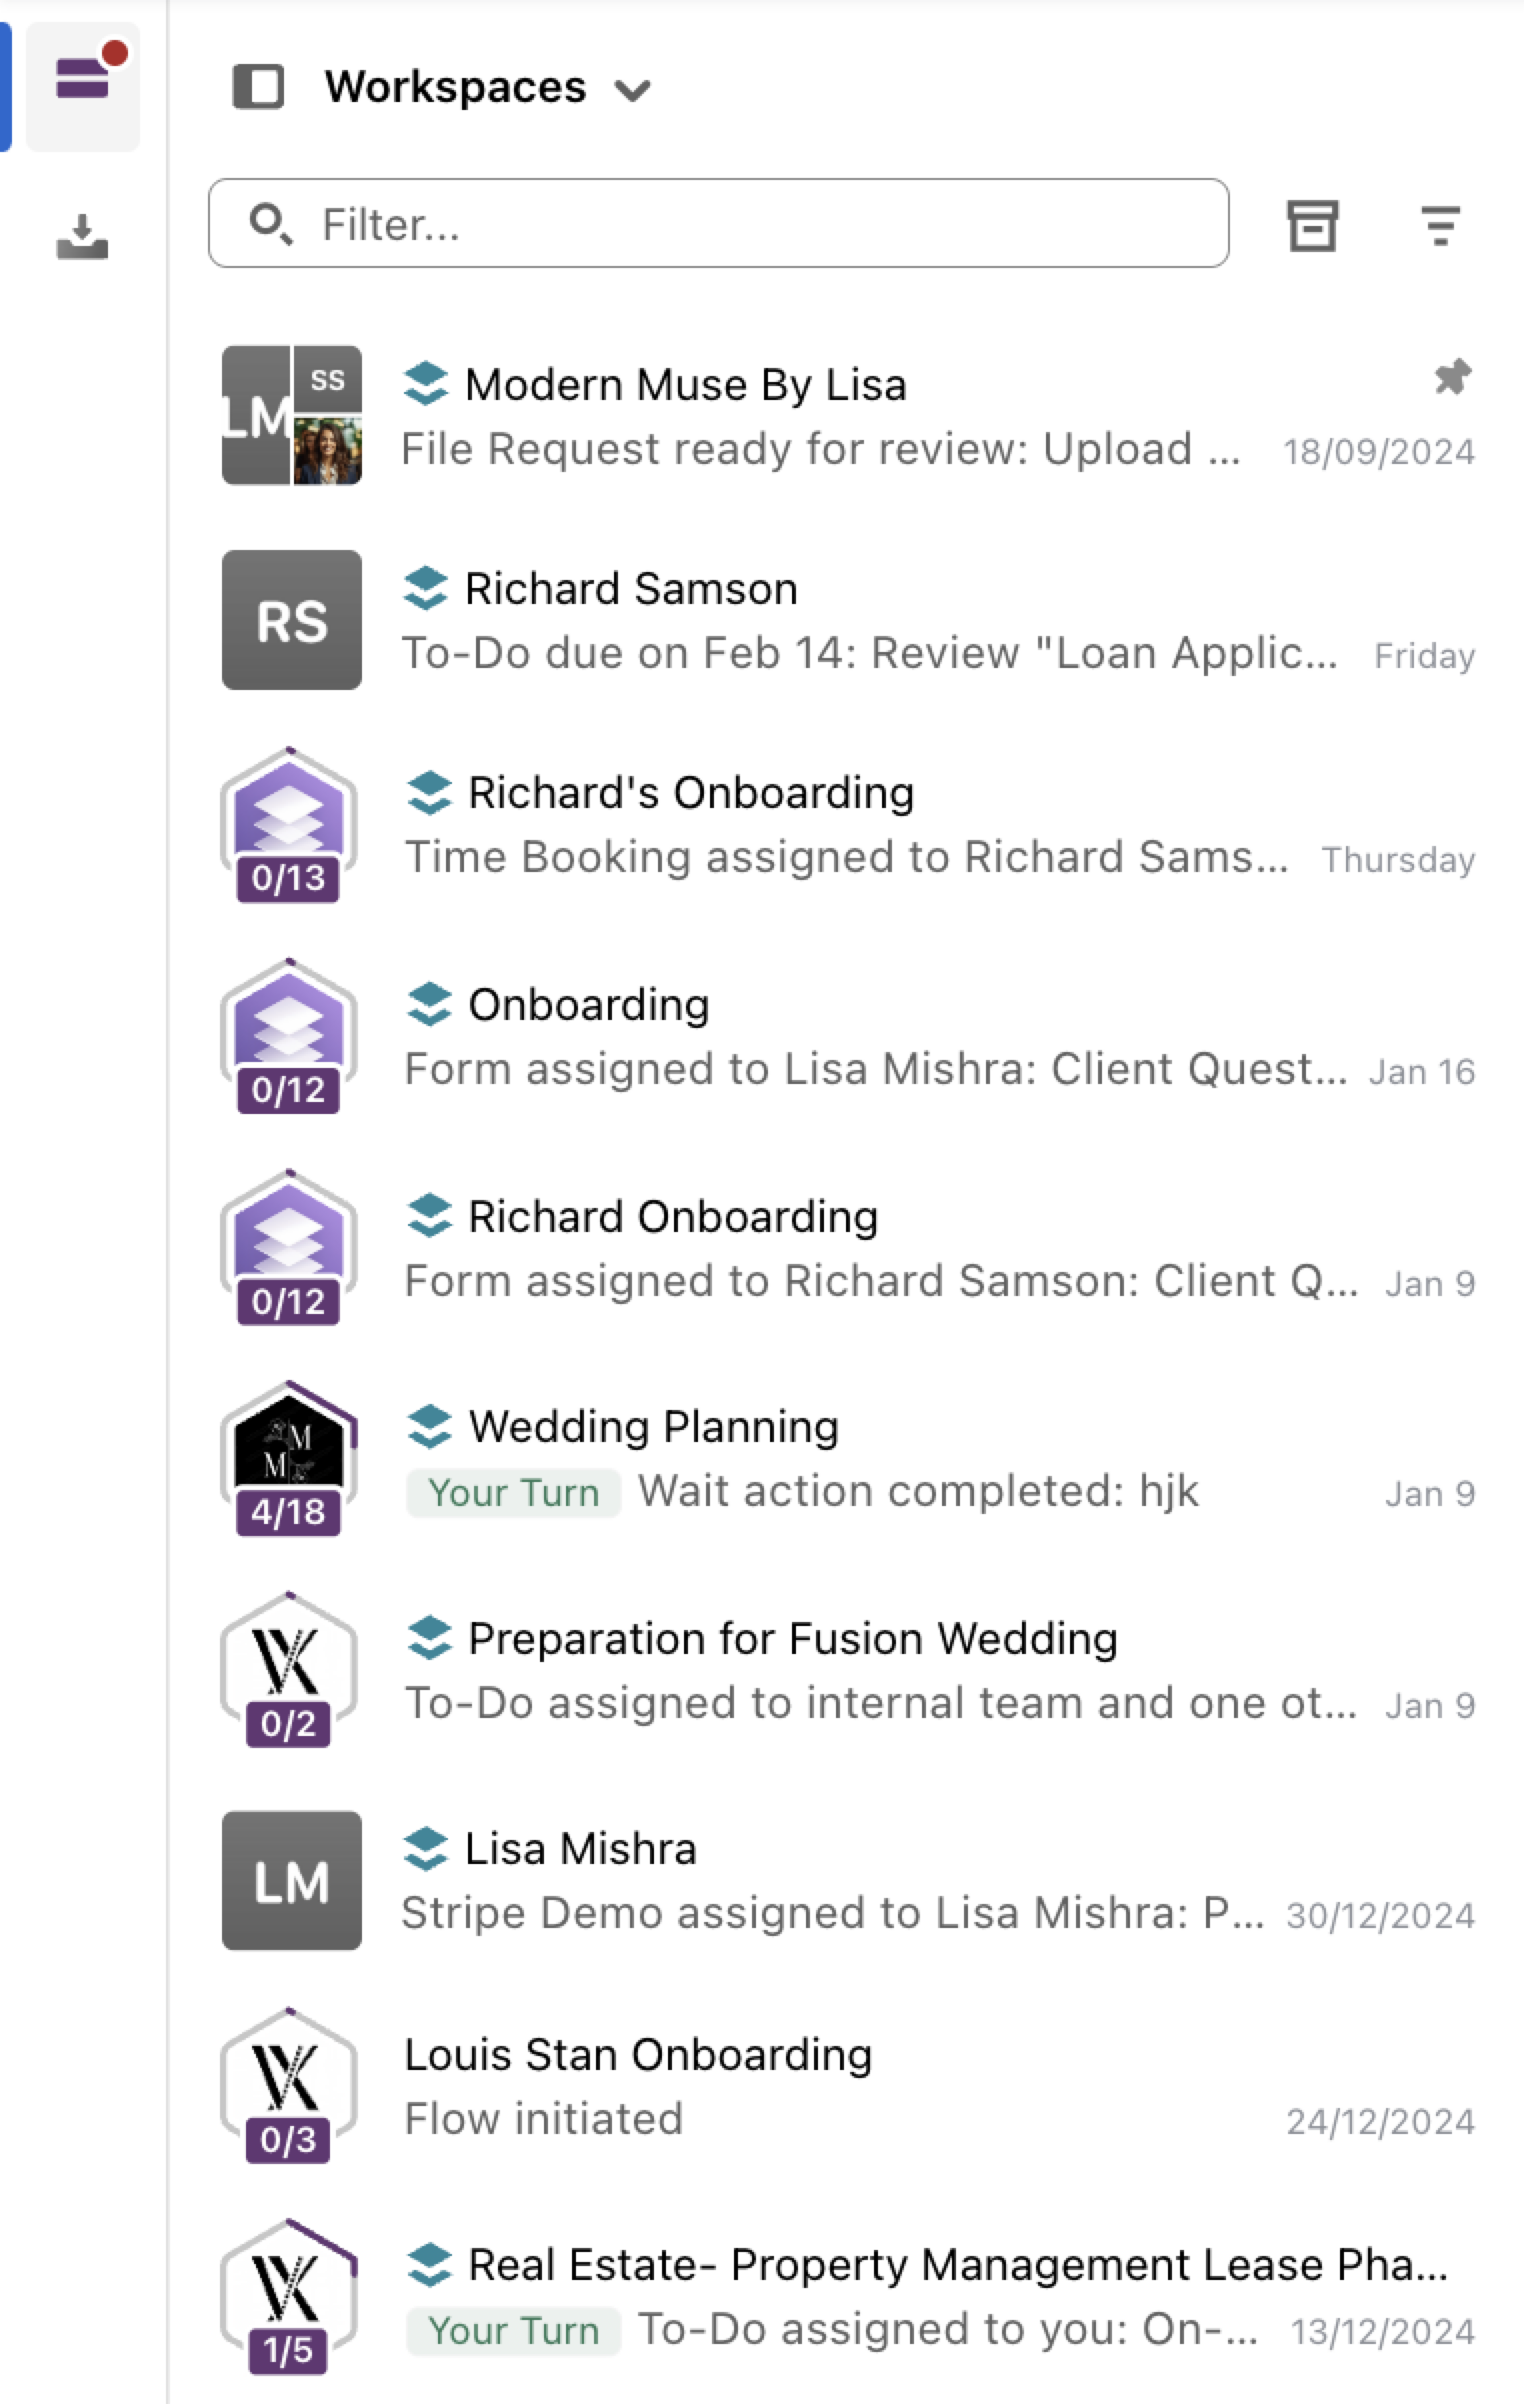Open the Louis Stan Onboarding flow

point(847,2086)
